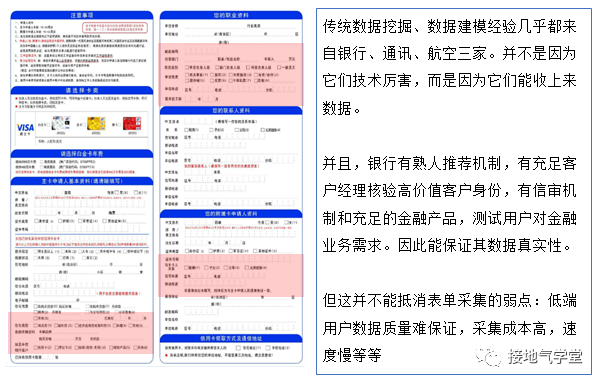The height and width of the screenshot is (384, 602).
Task: Click the 您的联系人资料 section header
Action: [231, 111]
